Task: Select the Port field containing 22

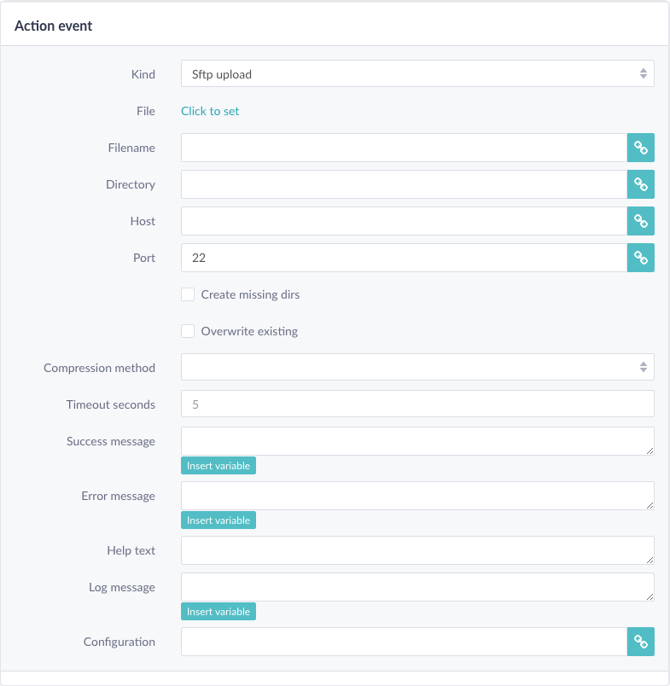Action: (x=404, y=258)
